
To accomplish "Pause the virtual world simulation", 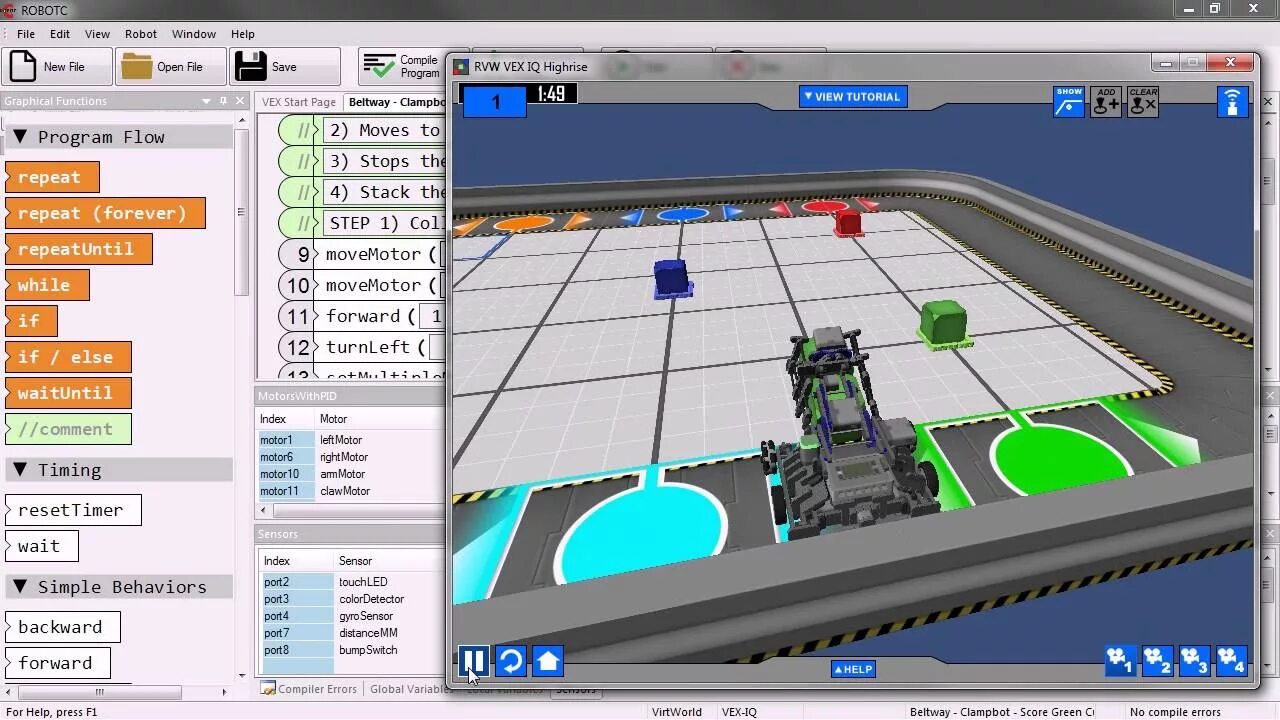I will (x=474, y=661).
